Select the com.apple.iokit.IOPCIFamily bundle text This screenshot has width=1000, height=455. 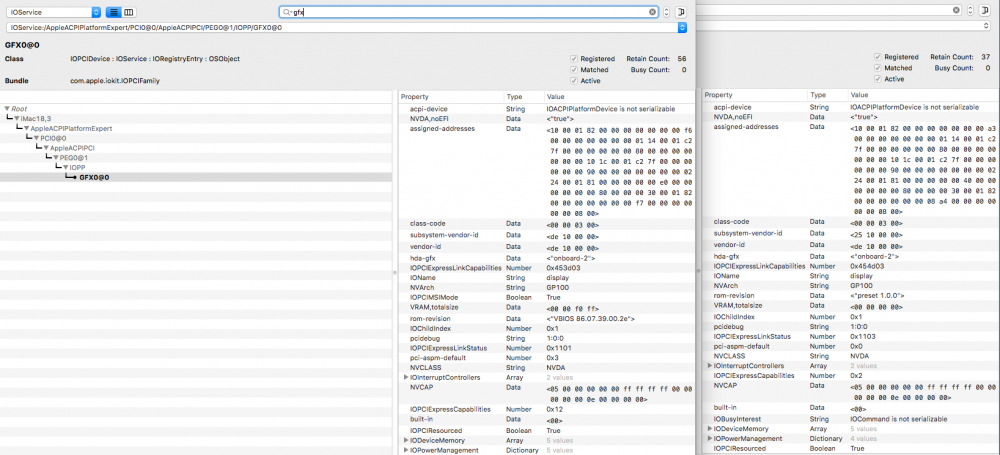(115, 81)
